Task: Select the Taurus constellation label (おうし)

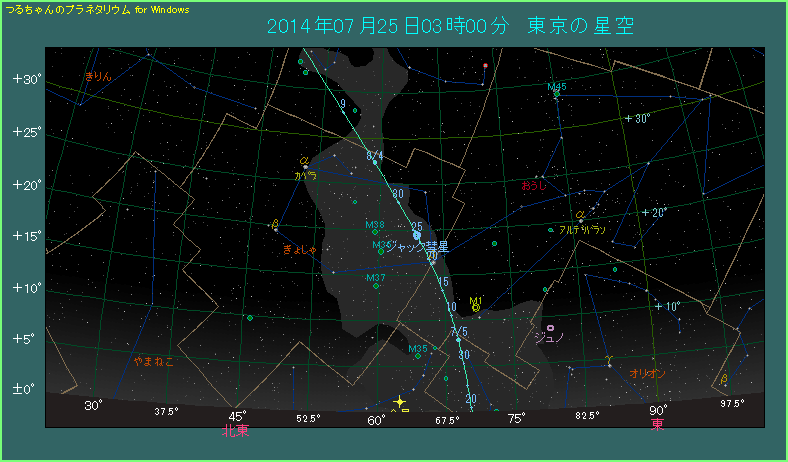Action: [535, 185]
